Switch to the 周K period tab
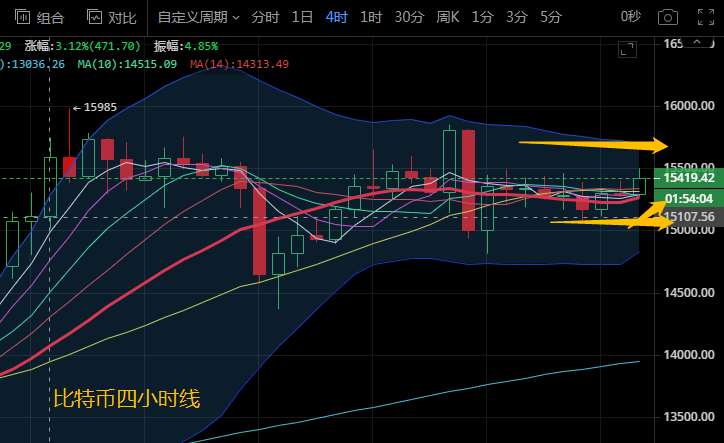This screenshot has height=443, width=724. (x=448, y=18)
